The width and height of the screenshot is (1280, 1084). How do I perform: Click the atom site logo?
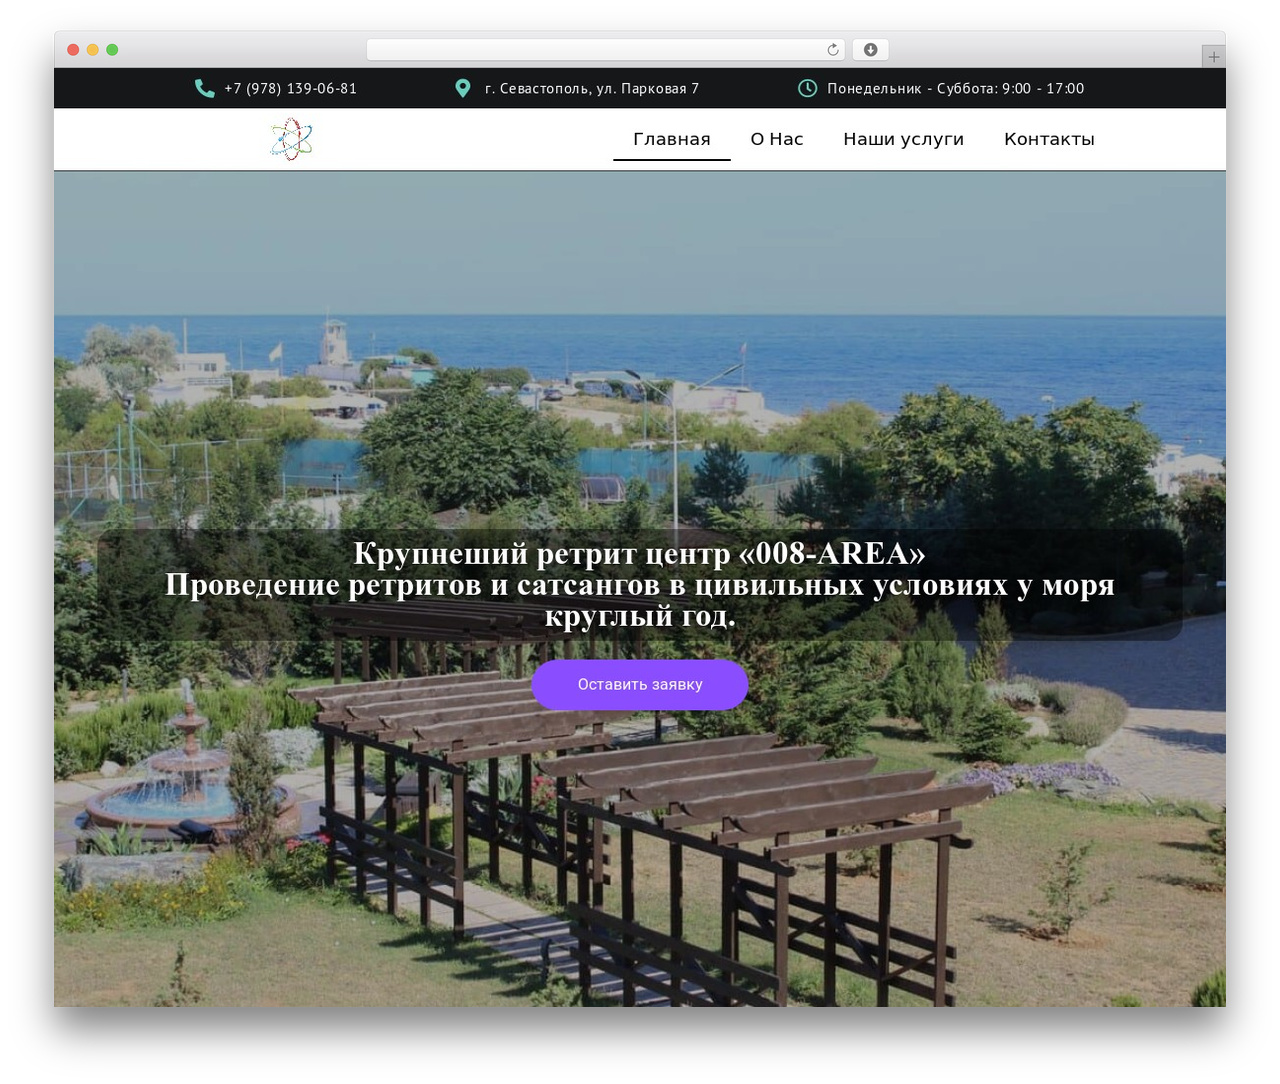pyautogui.click(x=292, y=139)
